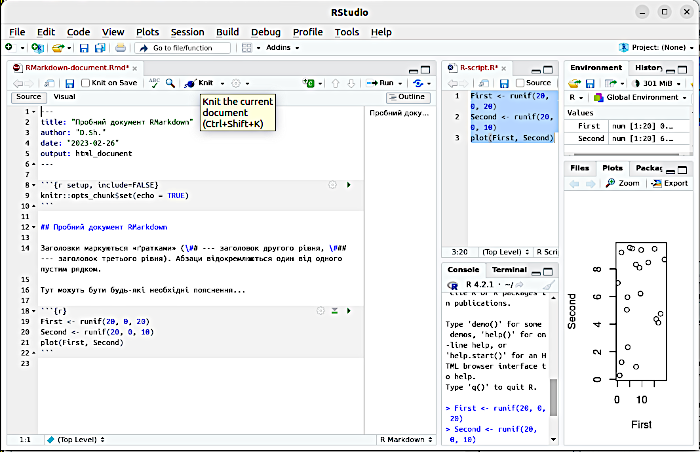Open the Debug menu
This screenshot has width=700, height=452.
[x=266, y=32]
